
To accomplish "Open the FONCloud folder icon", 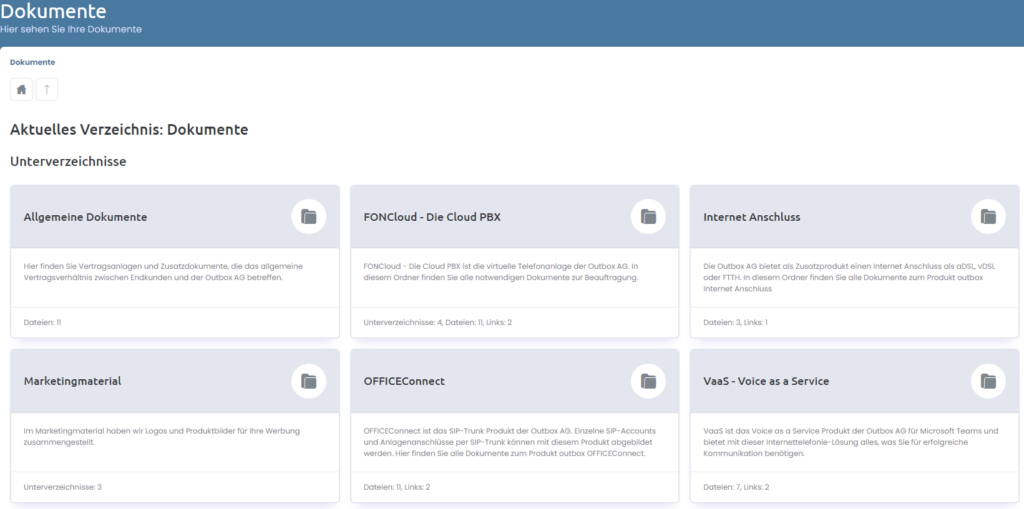I will (648, 216).
